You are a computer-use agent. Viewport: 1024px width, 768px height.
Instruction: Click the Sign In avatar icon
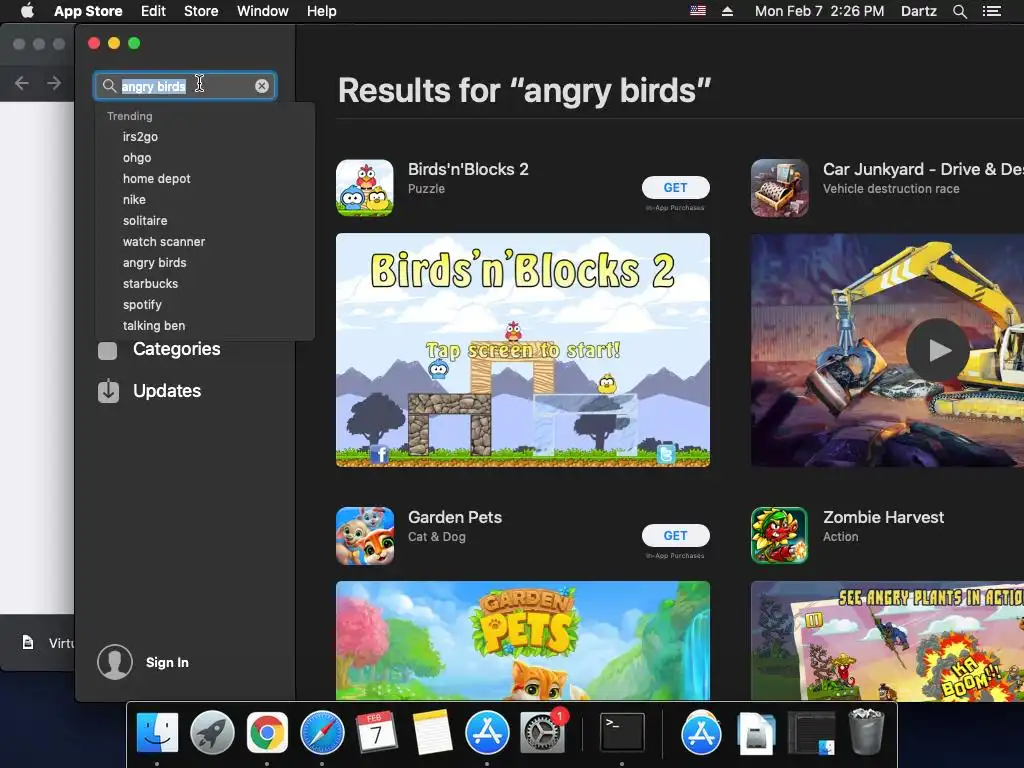point(115,662)
